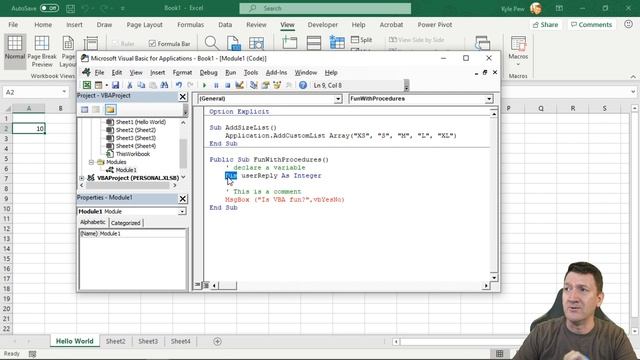The image size is (640, 360).
Task: Click the (Name) Module1 property field
Action: 132,233
